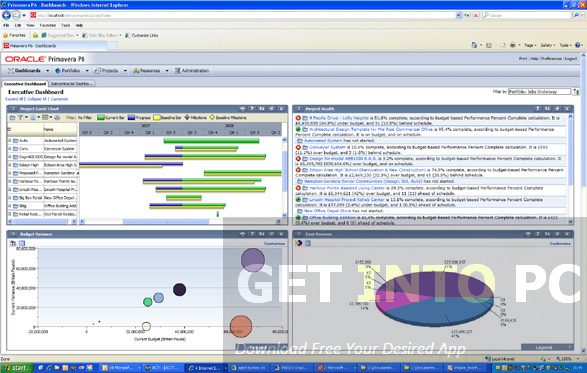Click the IE back navigation button
The width and height of the screenshot is (587, 373).
(6, 15)
